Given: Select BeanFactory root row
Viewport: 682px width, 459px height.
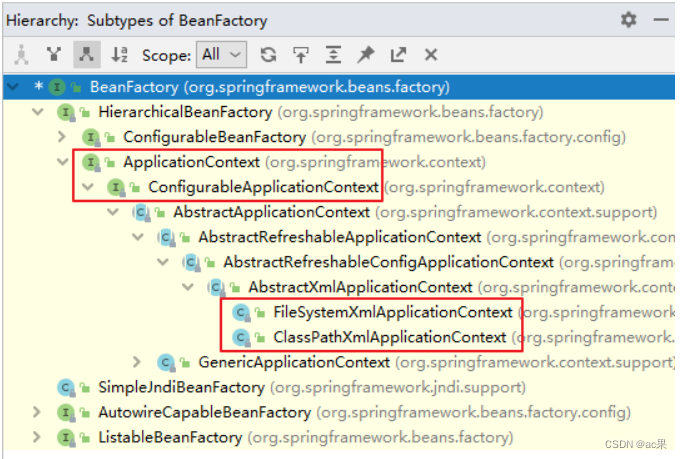Looking at the screenshot, I should [x=339, y=87].
